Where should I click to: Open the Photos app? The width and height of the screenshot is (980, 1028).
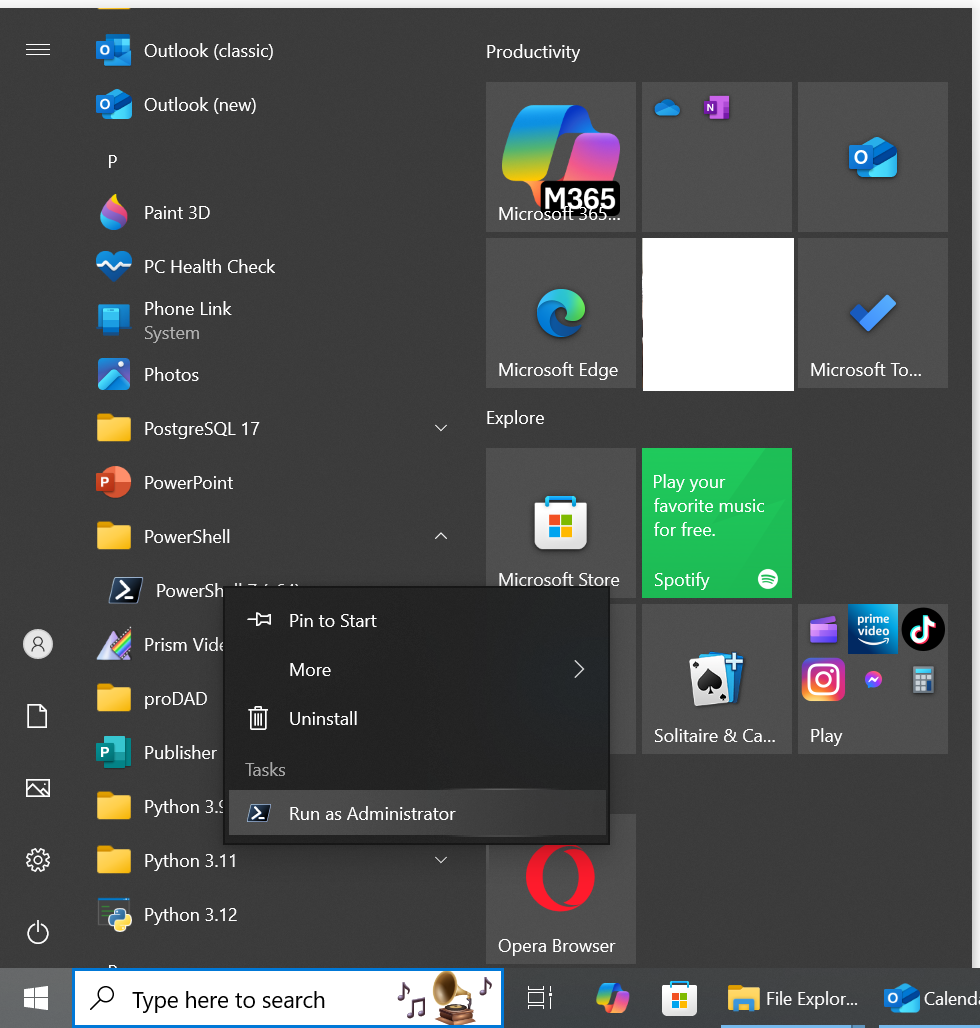(272, 375)
